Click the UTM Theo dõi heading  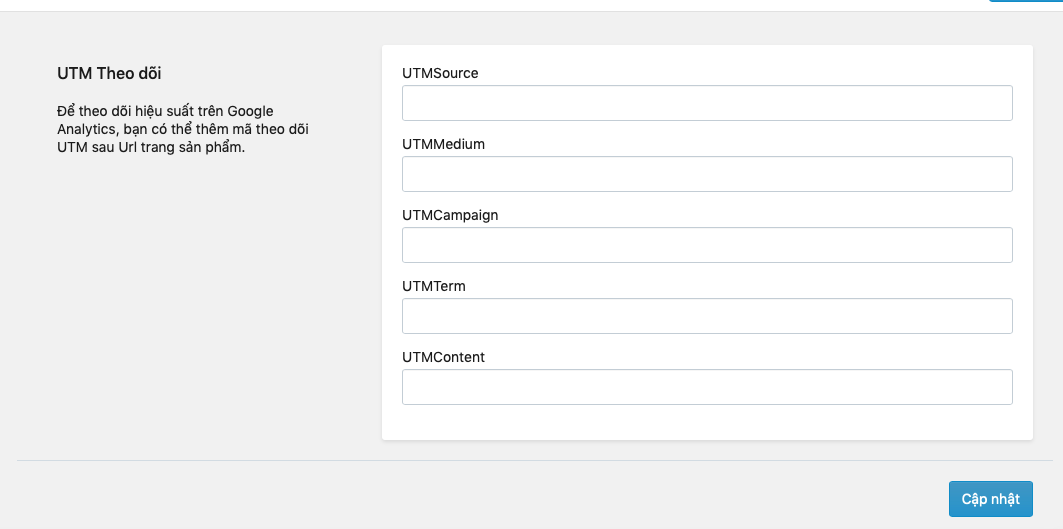[x=109, y=73]
